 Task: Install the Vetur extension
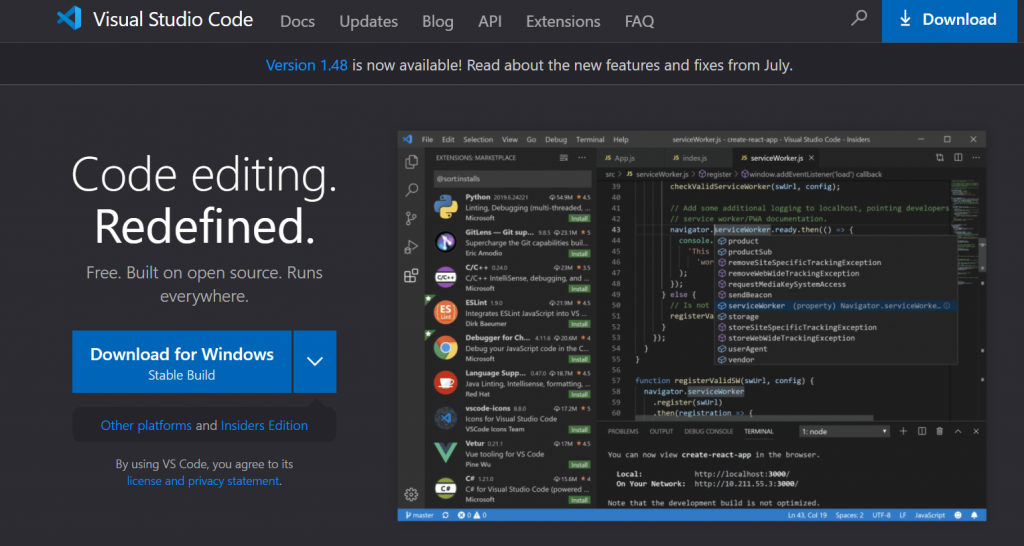click(x=579, y=465)
